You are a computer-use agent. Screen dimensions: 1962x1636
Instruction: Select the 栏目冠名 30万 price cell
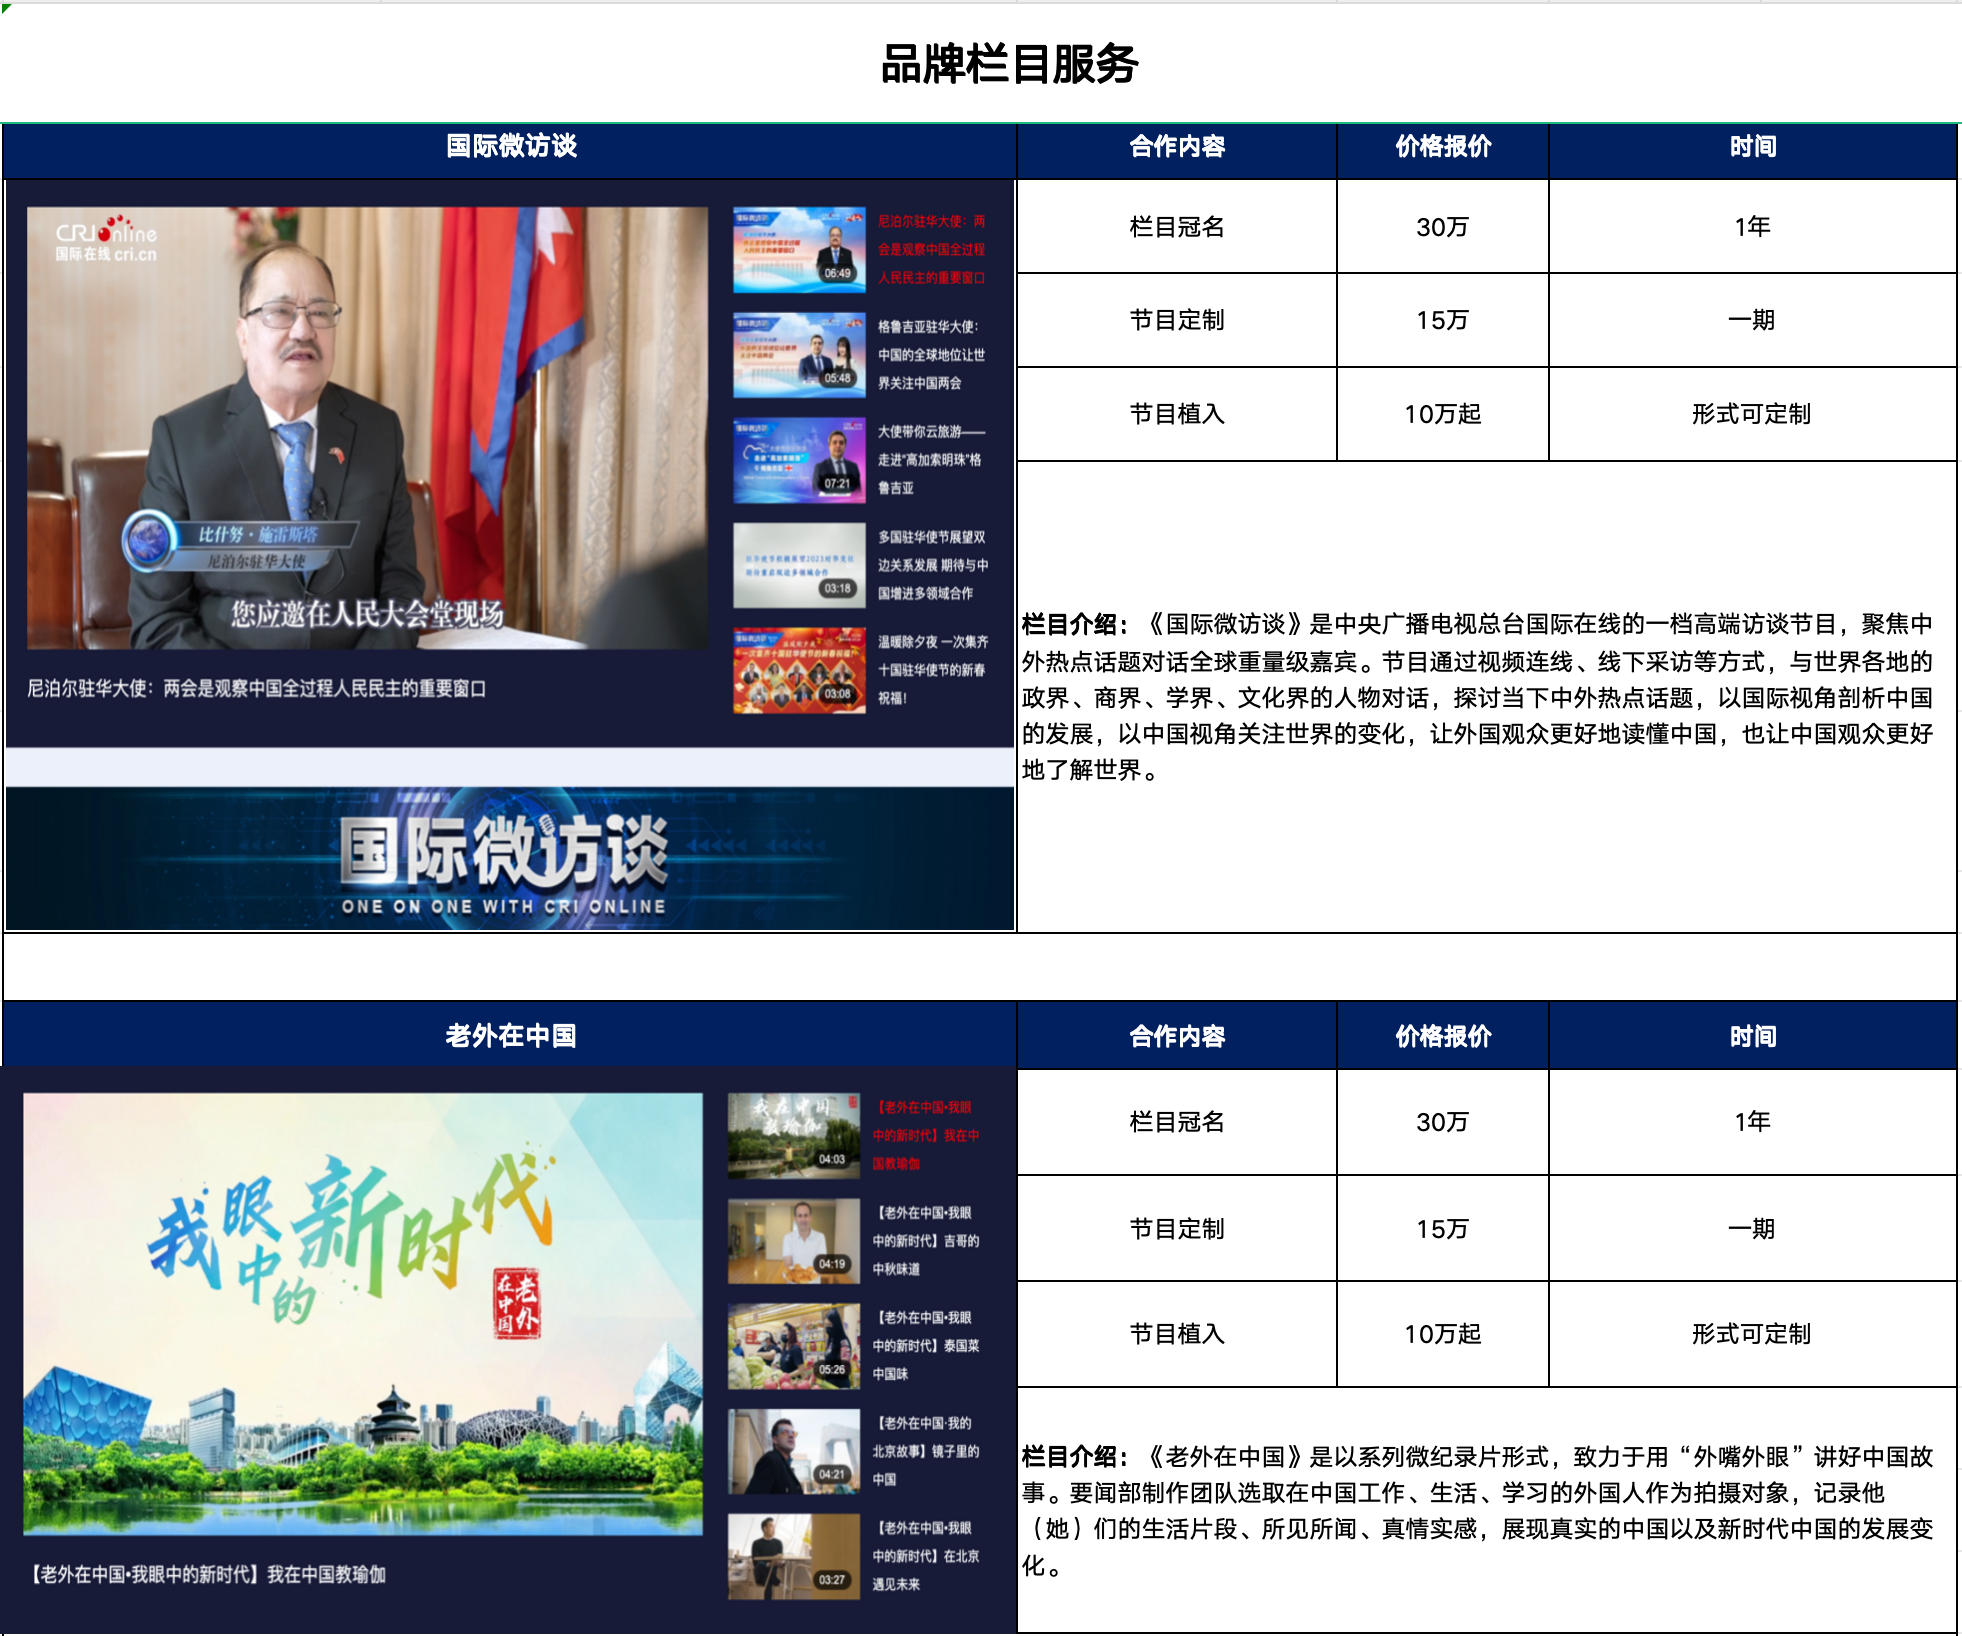(x=1443, y=226)
